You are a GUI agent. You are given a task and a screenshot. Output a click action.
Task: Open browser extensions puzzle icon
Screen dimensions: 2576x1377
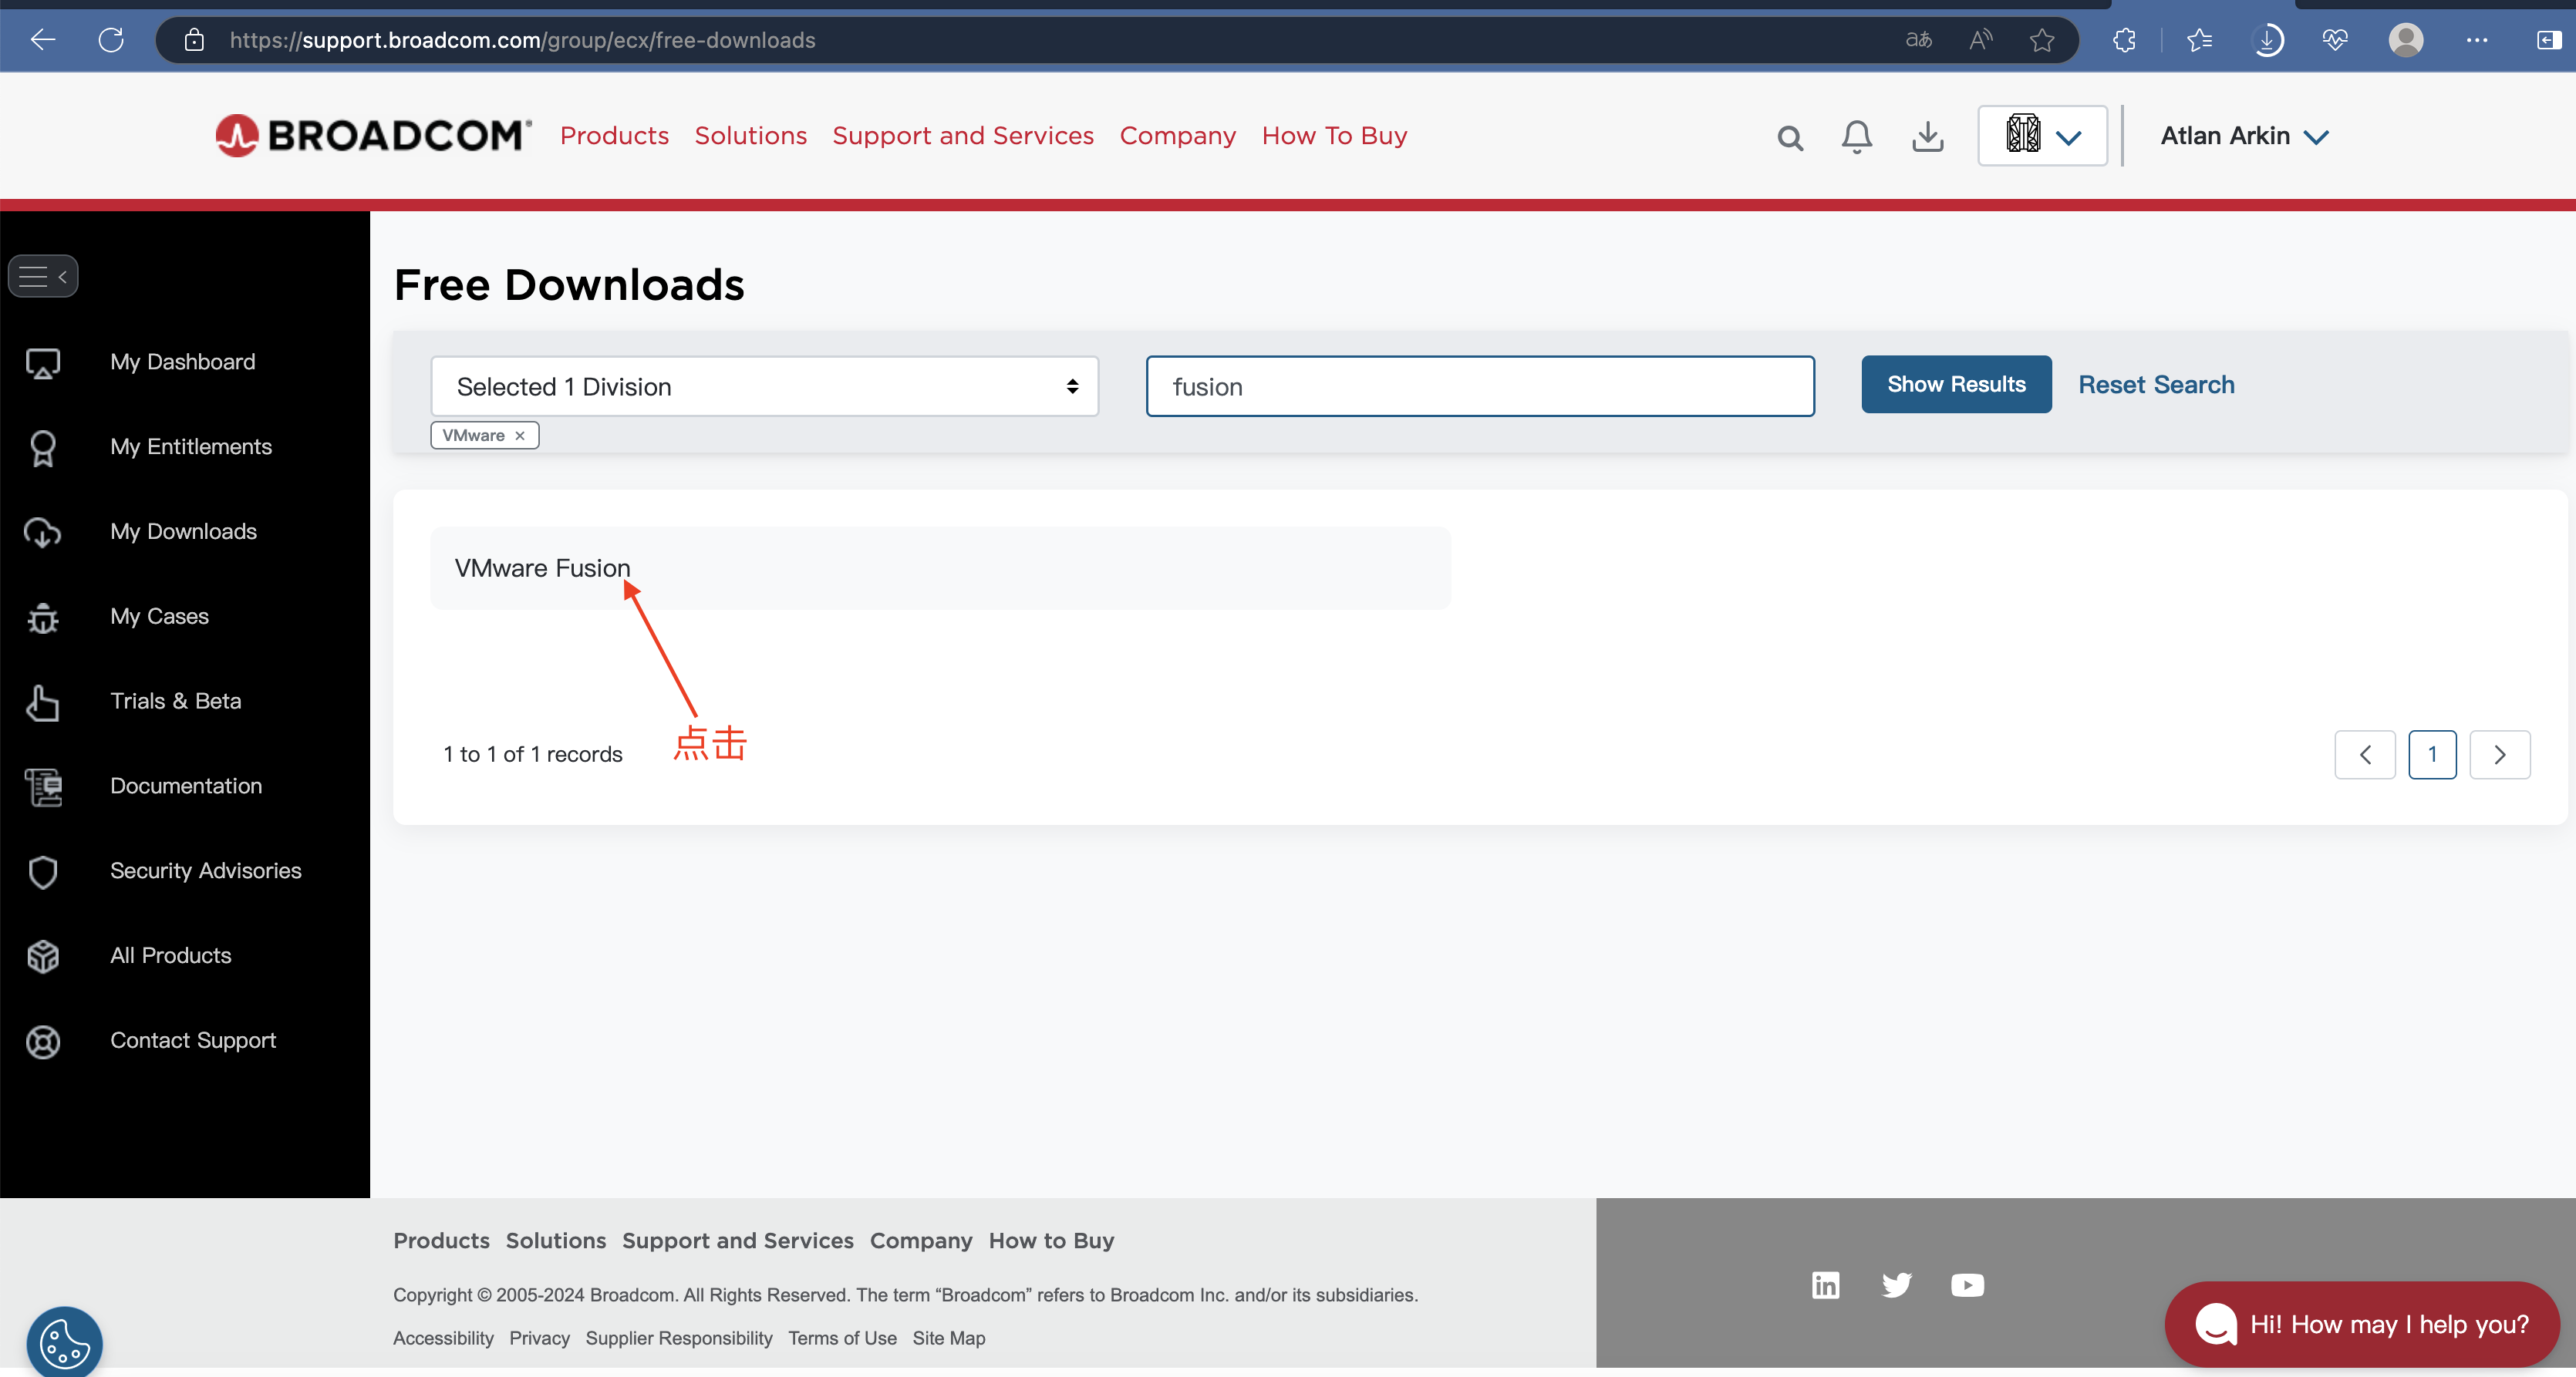click(x=2124, y=40)
